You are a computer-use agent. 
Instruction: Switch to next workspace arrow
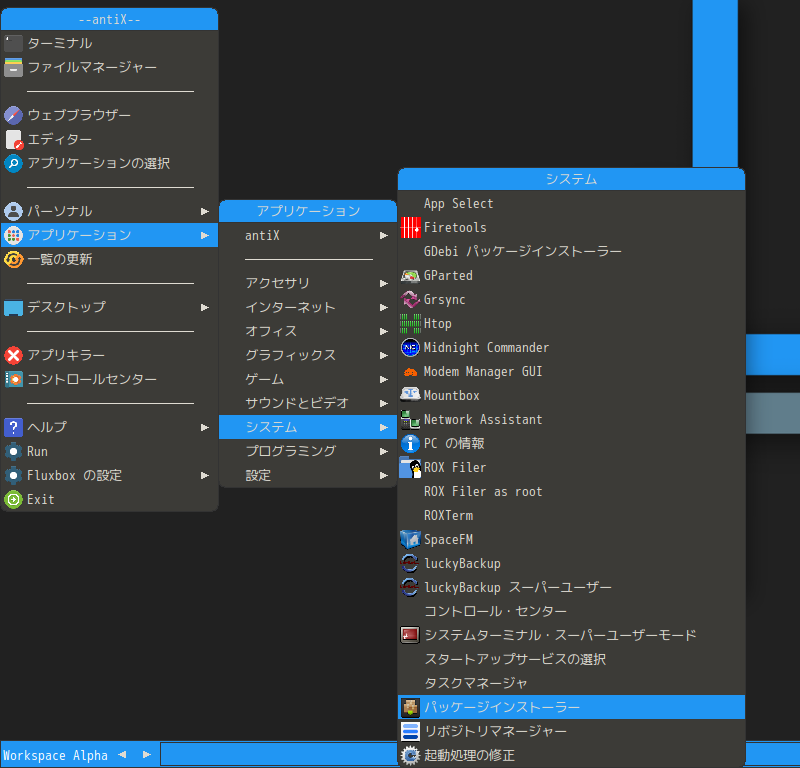[146, 755]
